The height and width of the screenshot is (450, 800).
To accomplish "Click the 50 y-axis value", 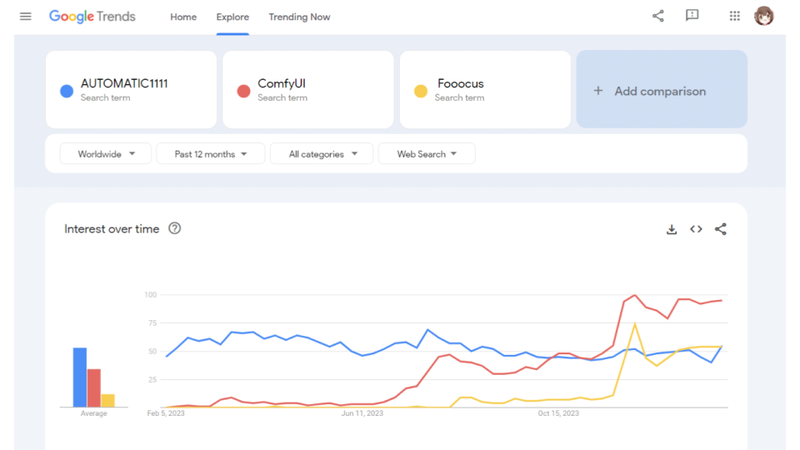I will pos(152,351).
